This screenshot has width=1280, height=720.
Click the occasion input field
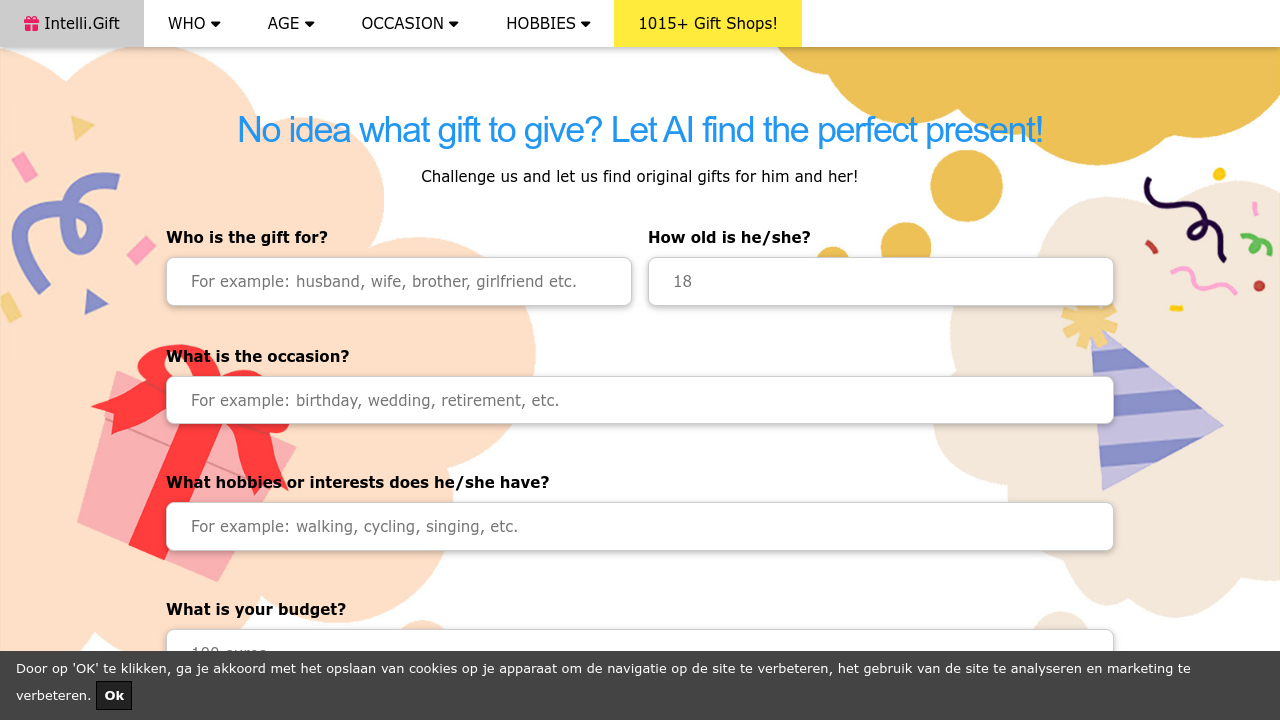[640, 400]
